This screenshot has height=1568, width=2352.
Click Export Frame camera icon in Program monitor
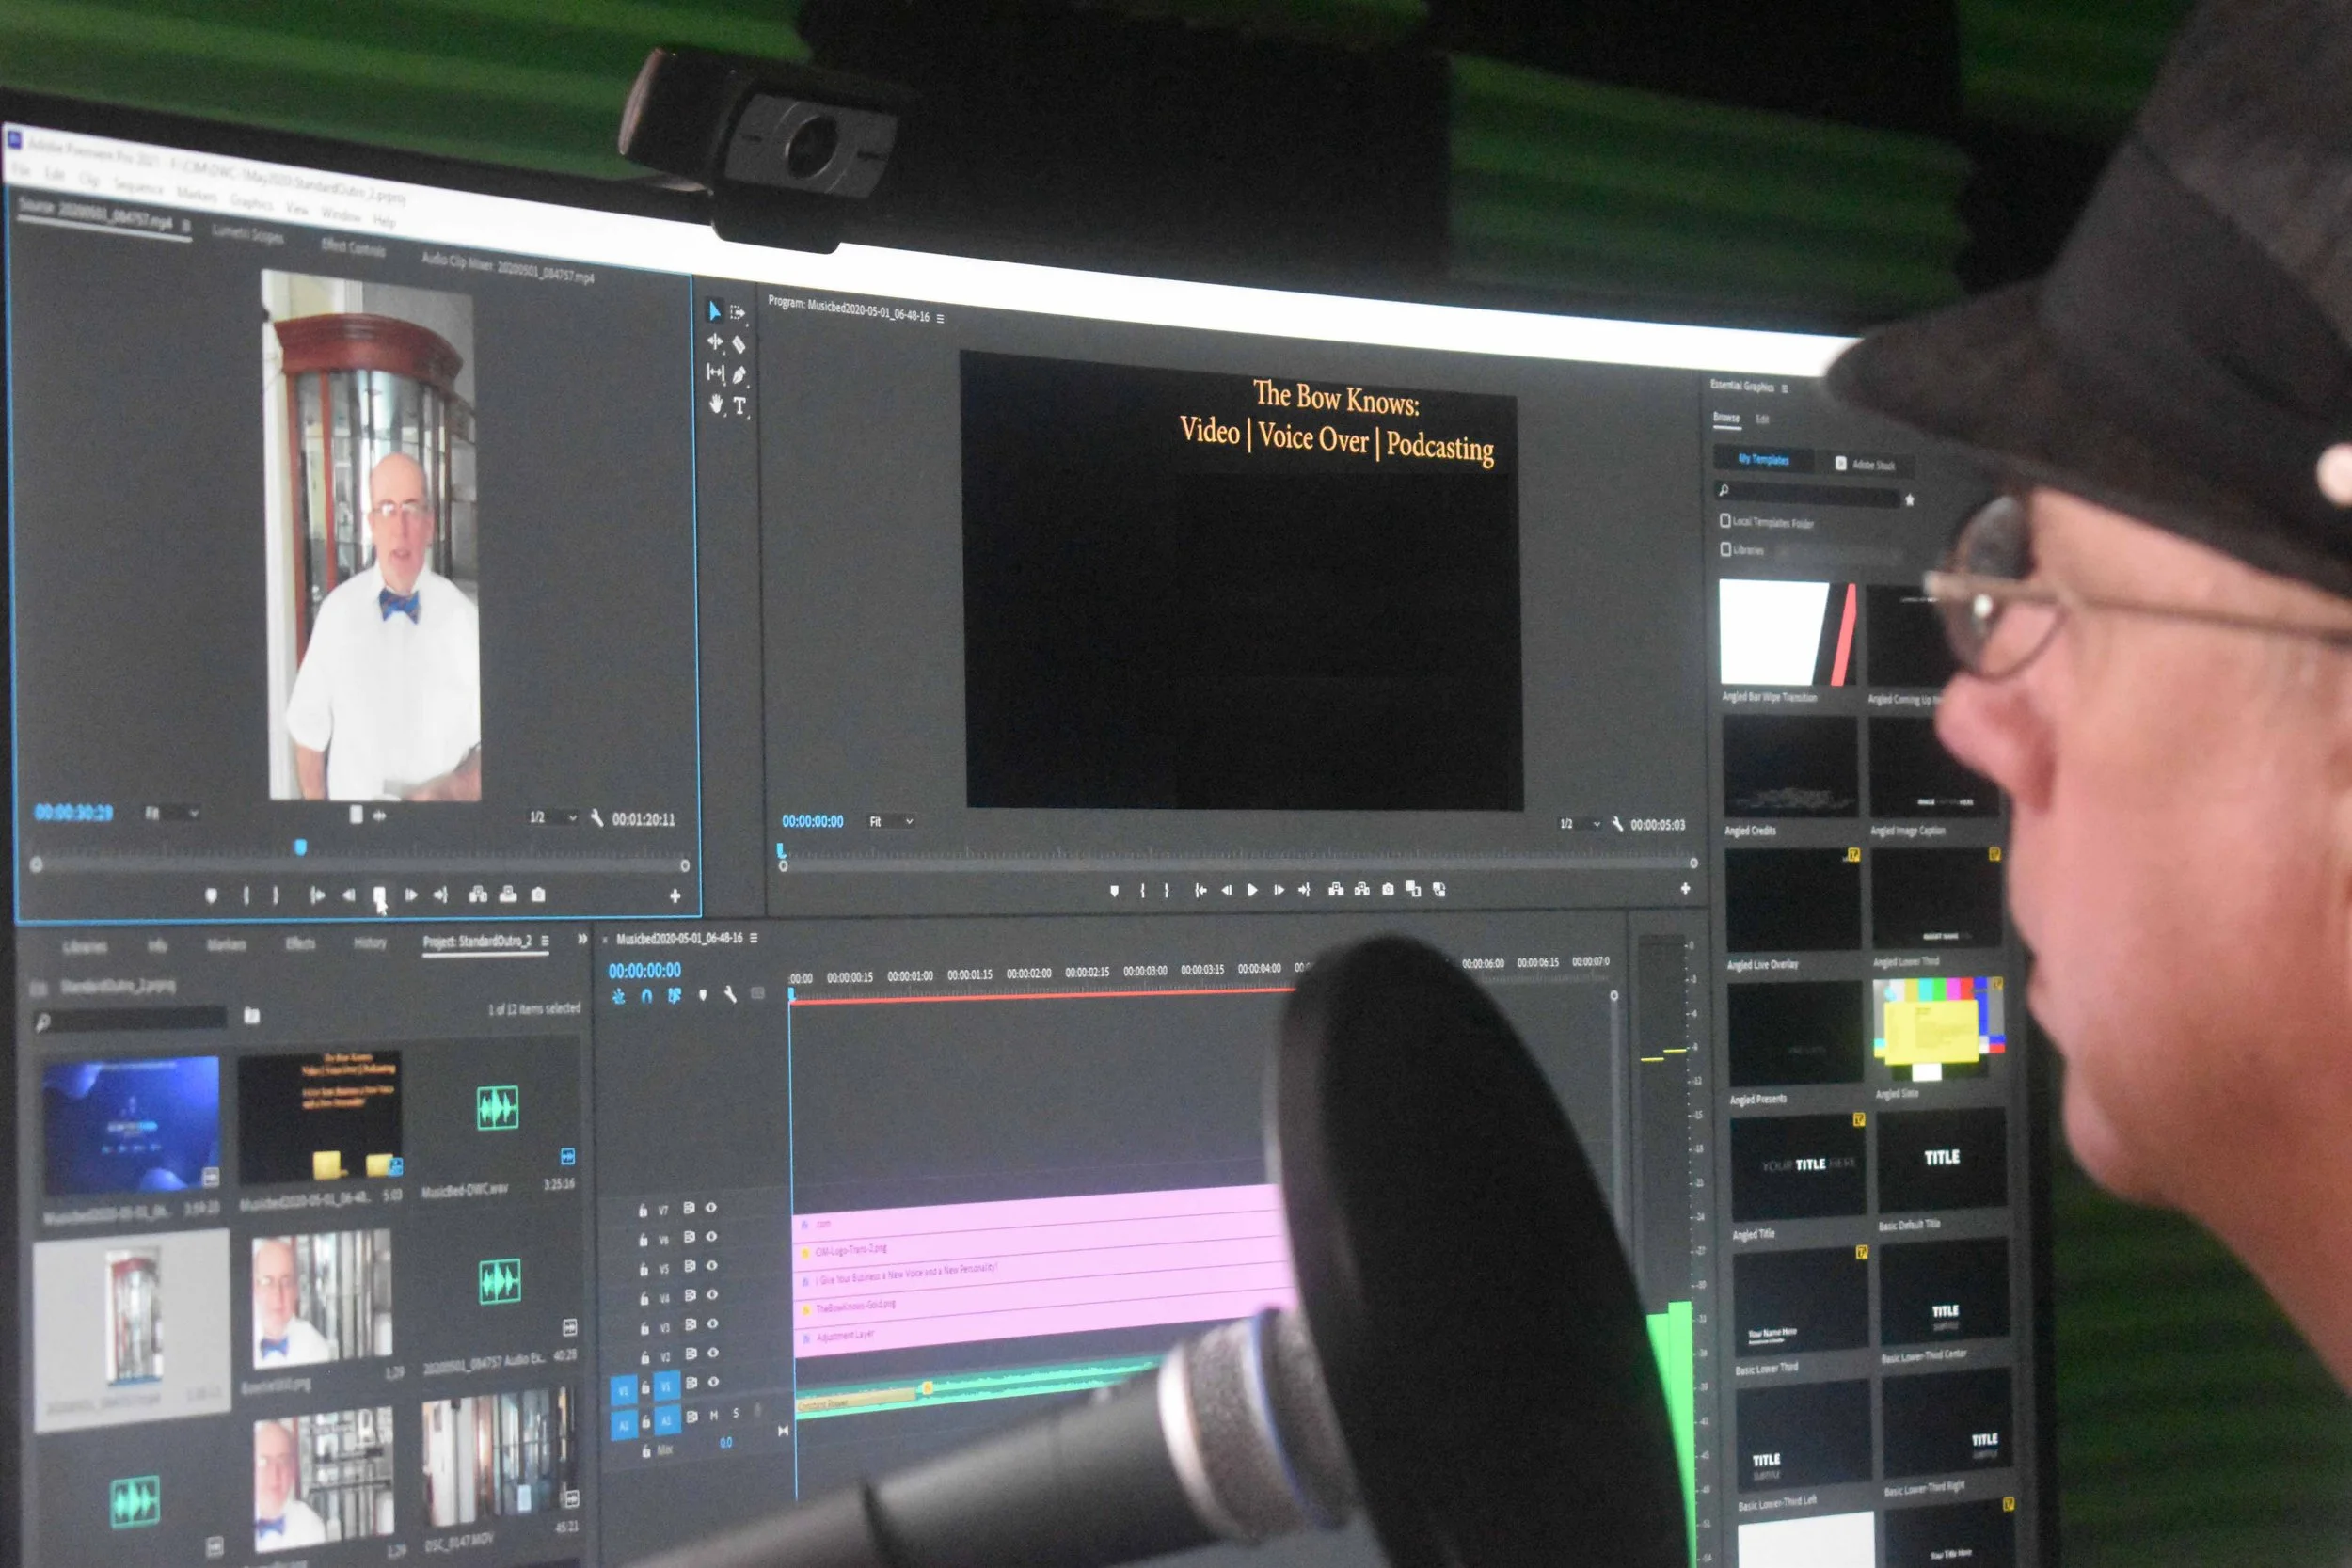(x=1387, y=889)
